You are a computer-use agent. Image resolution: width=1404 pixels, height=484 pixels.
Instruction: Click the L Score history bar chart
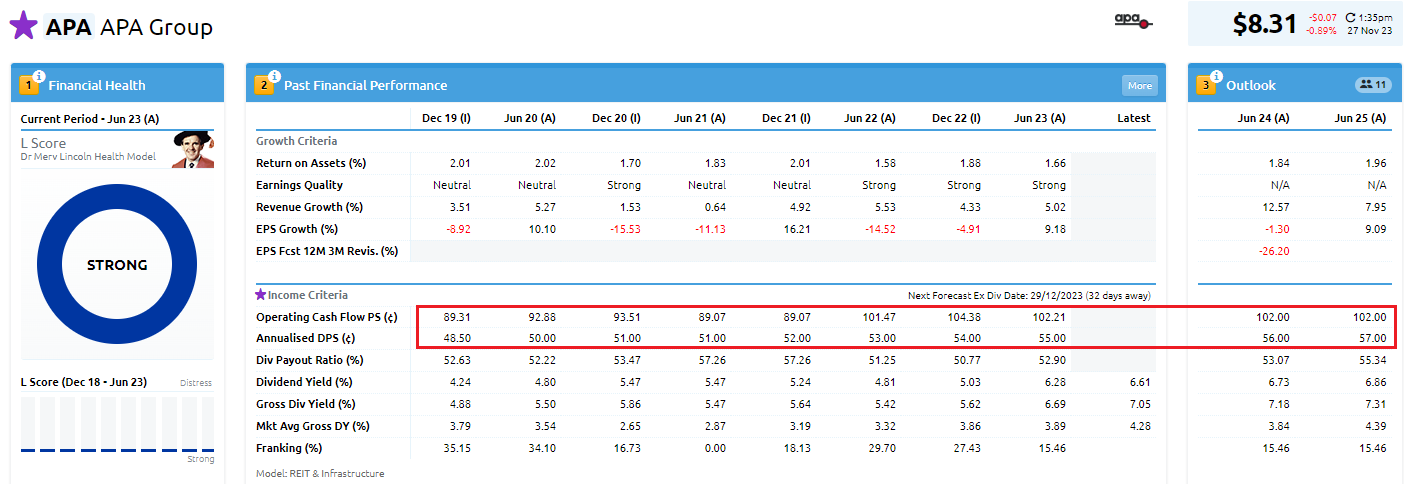(117, 425)
